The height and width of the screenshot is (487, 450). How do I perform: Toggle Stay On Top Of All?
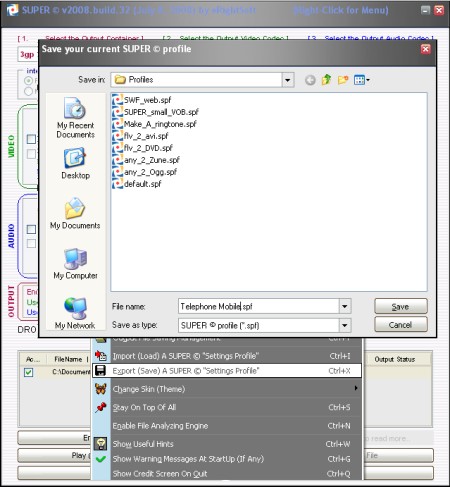(x=227, y=407)
